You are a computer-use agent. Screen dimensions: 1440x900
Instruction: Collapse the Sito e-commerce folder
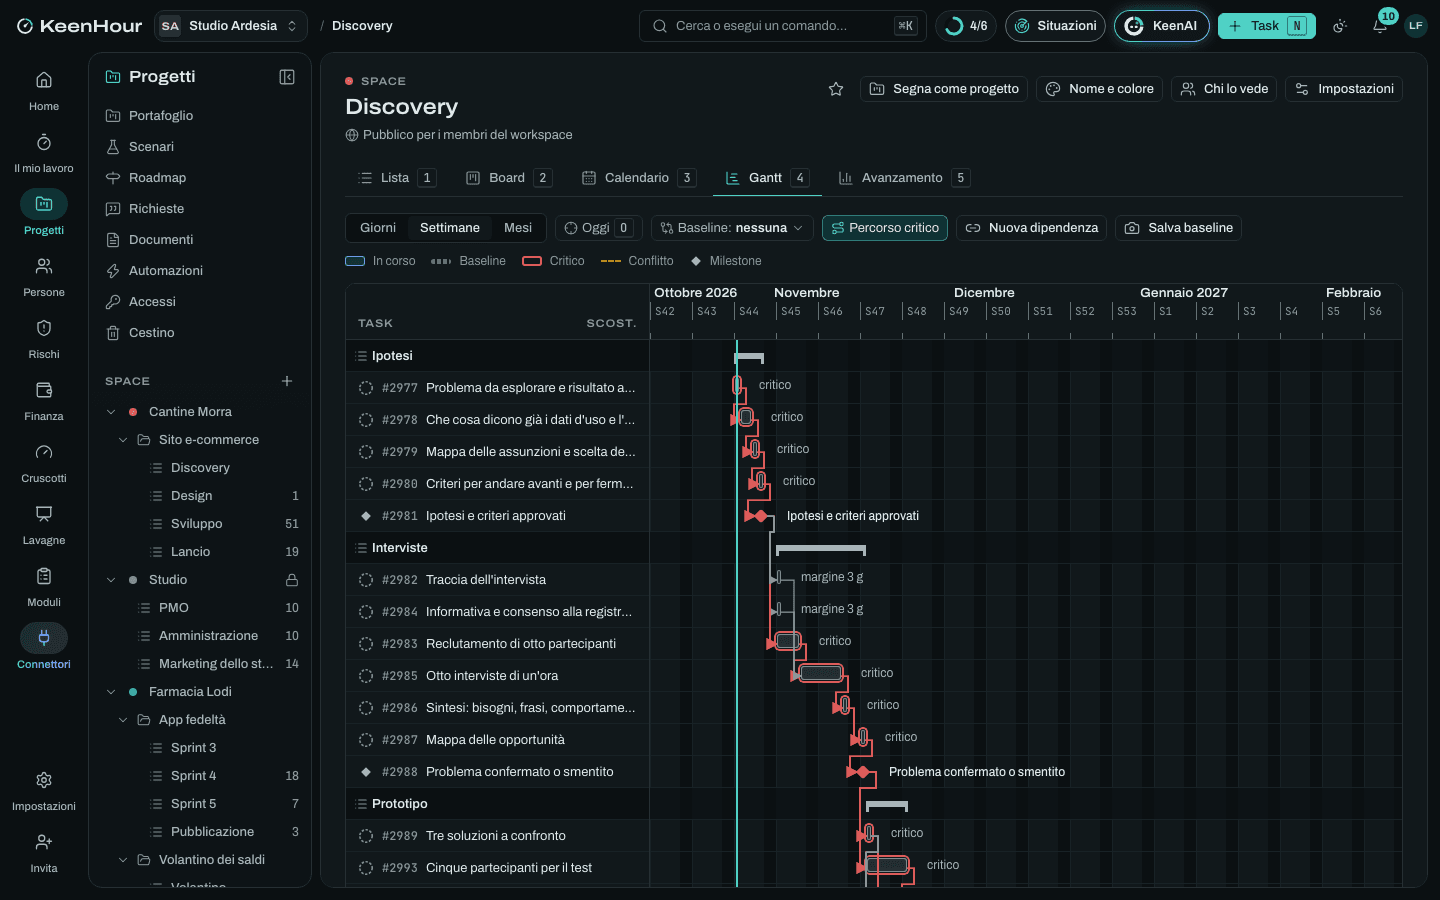pyautogui.click(x=123, y=440)
